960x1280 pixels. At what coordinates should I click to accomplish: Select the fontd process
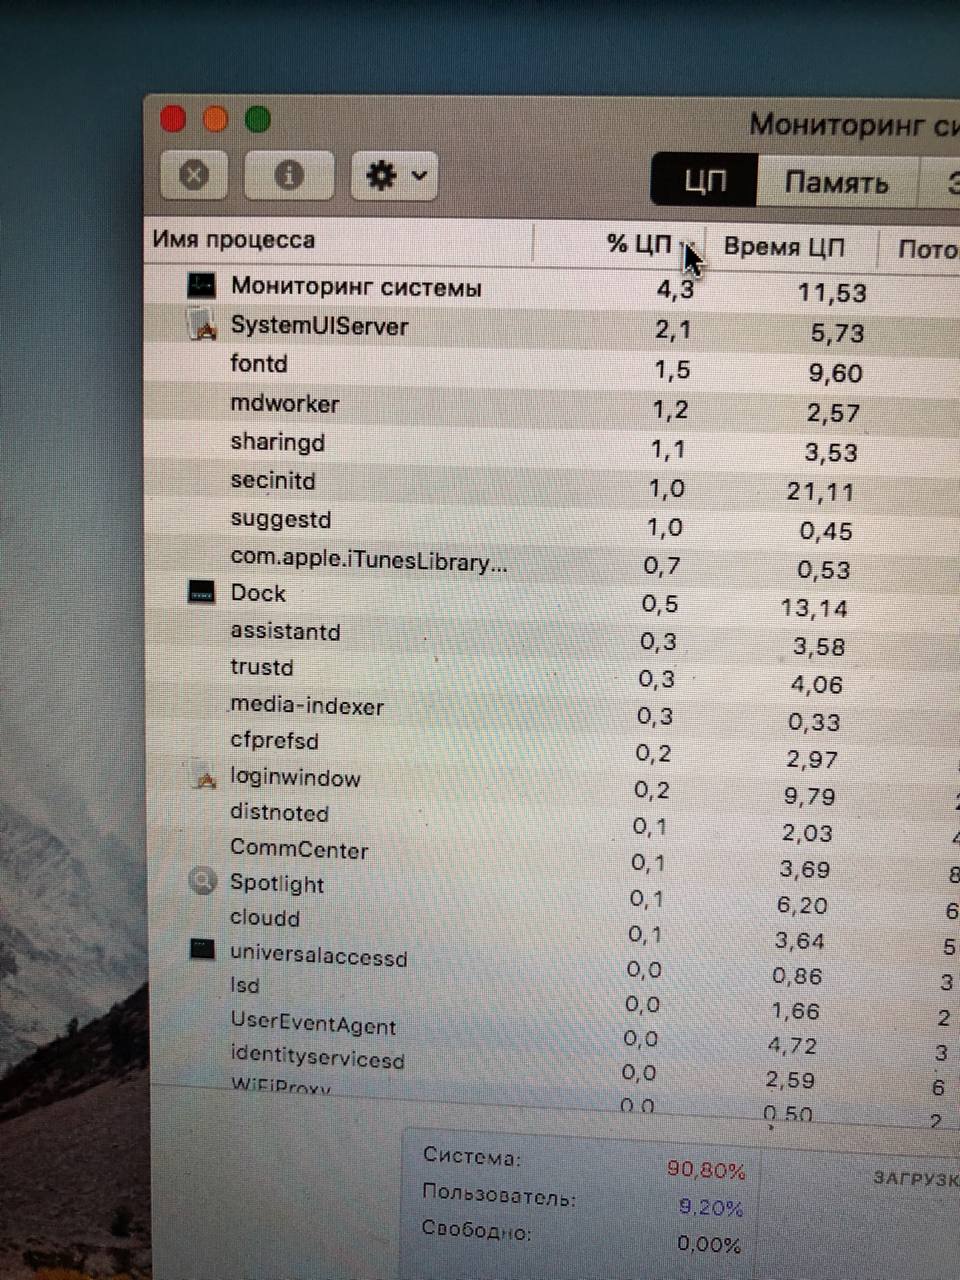pos(259,363)
